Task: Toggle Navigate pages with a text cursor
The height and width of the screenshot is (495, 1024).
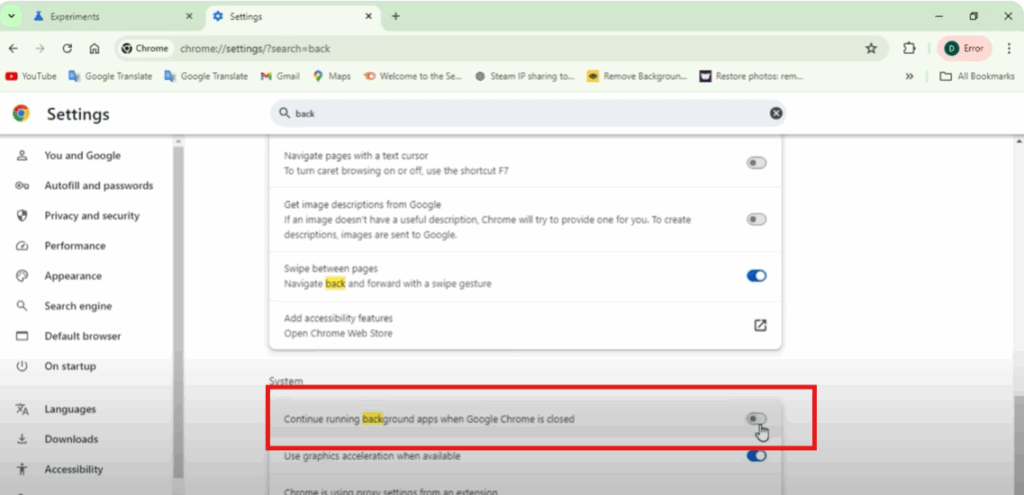Action: click(756, 163)
